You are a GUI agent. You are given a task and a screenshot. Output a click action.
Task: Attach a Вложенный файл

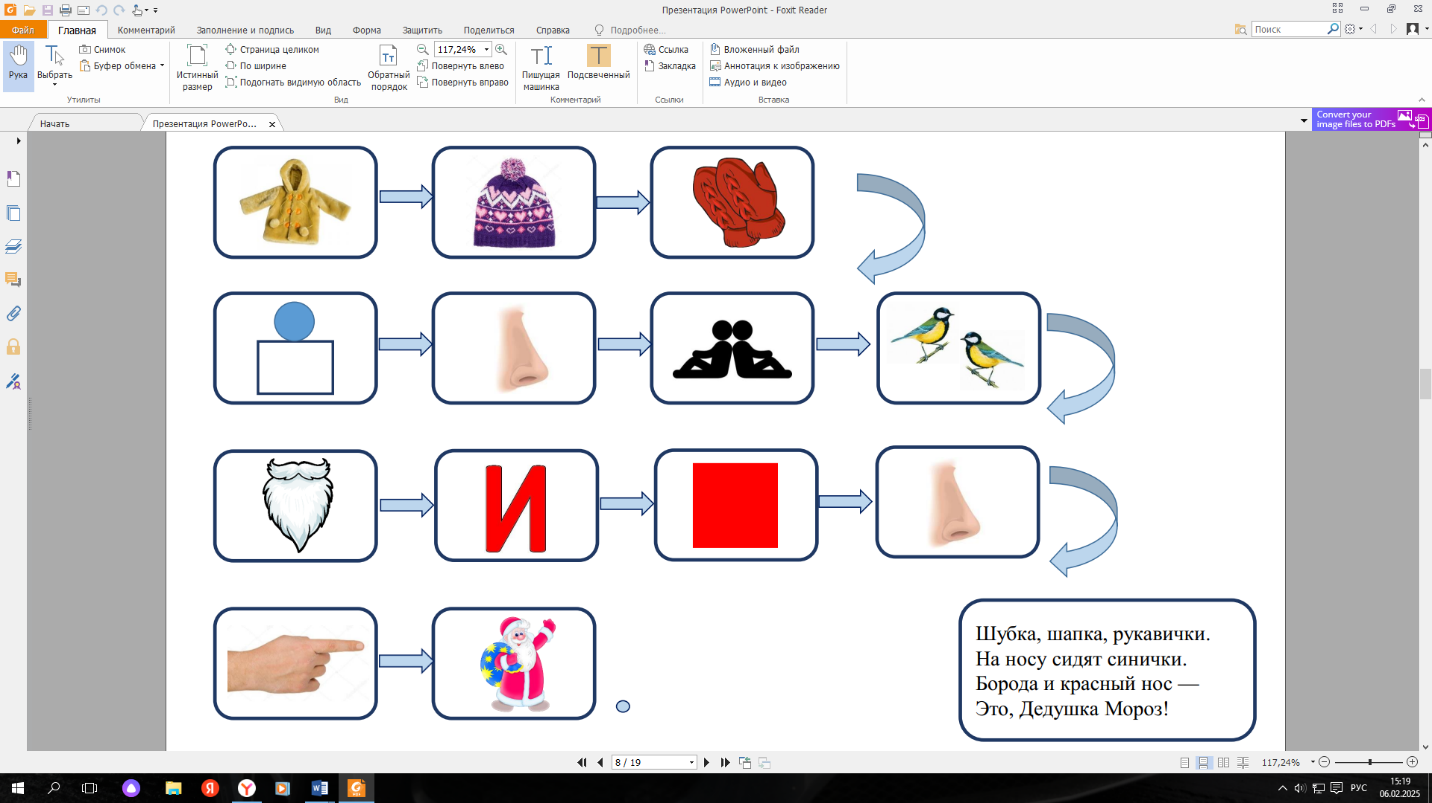(x=754, y=49)
